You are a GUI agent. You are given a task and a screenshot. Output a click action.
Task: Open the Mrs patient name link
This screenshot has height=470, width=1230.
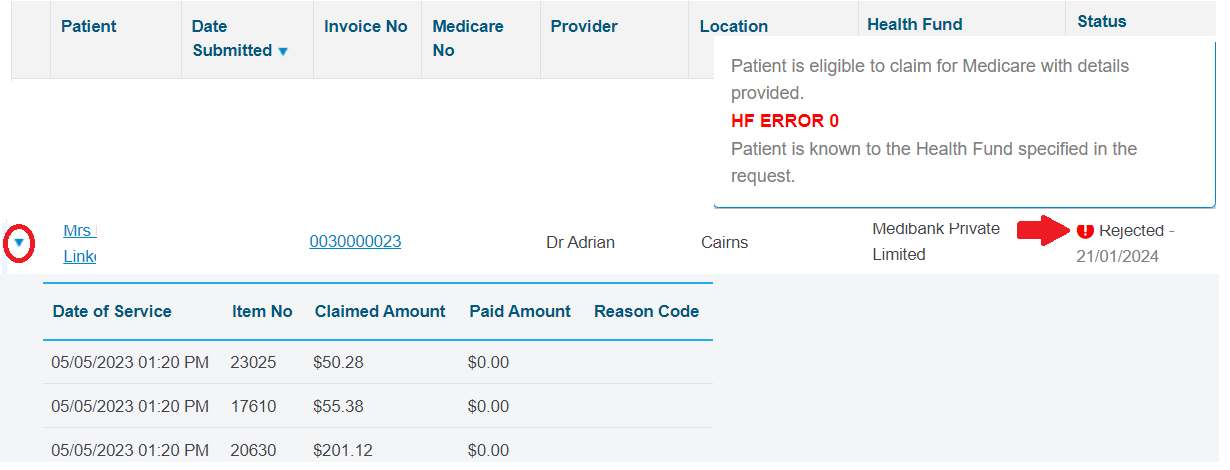coord(78,243)
